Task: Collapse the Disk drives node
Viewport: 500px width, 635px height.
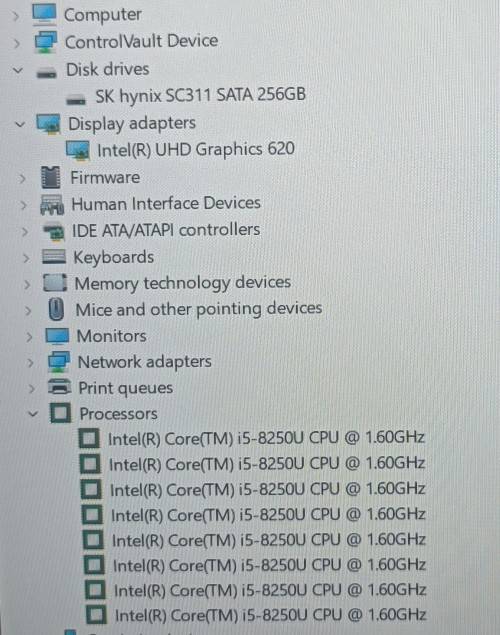Action: click(18, 70)
